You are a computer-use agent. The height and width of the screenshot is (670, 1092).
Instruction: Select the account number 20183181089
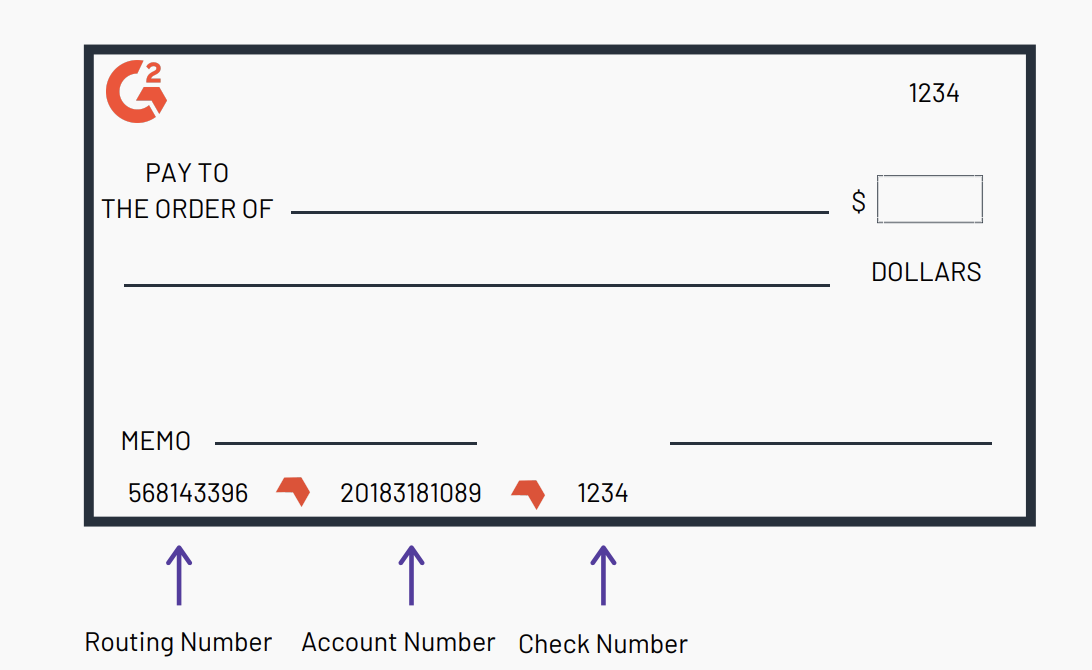[x=410, y=493]
